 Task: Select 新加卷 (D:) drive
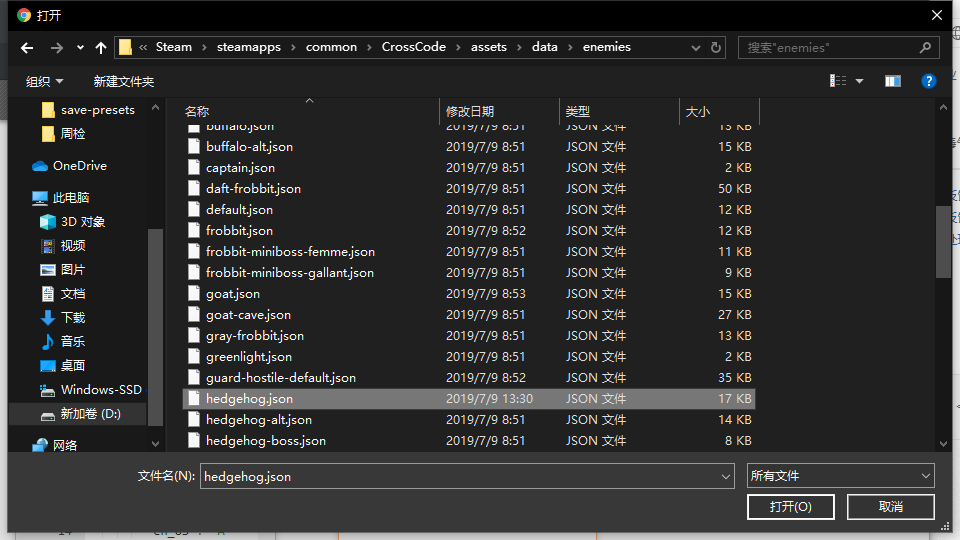click(x=80, y=414)
